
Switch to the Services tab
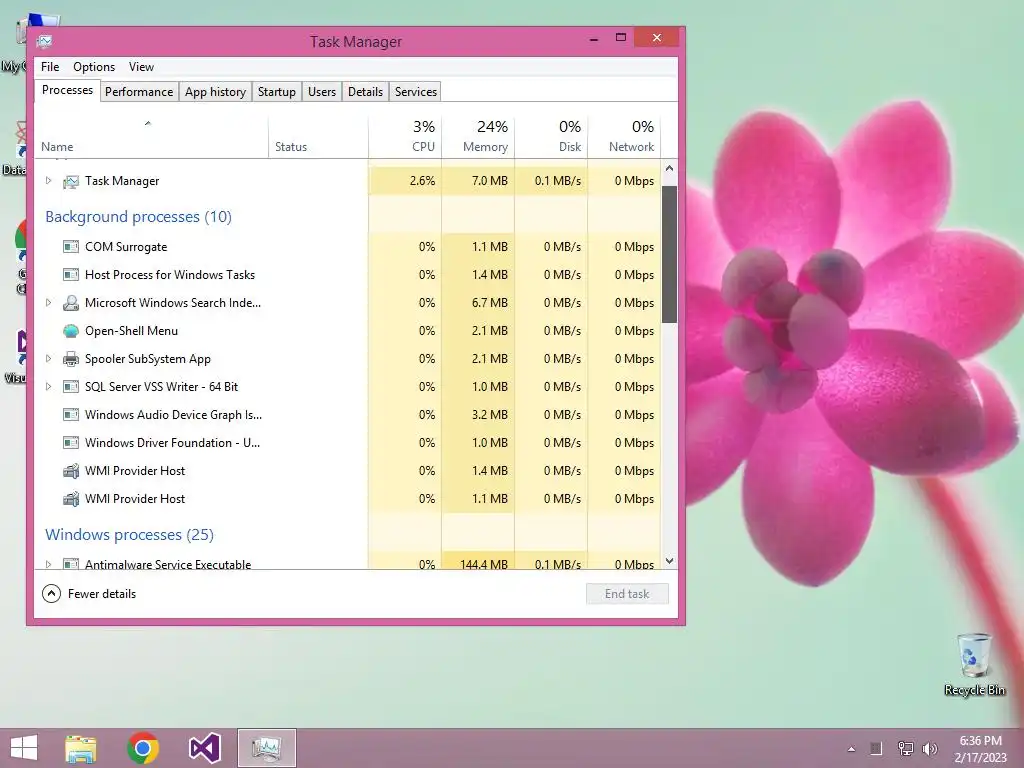pos(415,92)
